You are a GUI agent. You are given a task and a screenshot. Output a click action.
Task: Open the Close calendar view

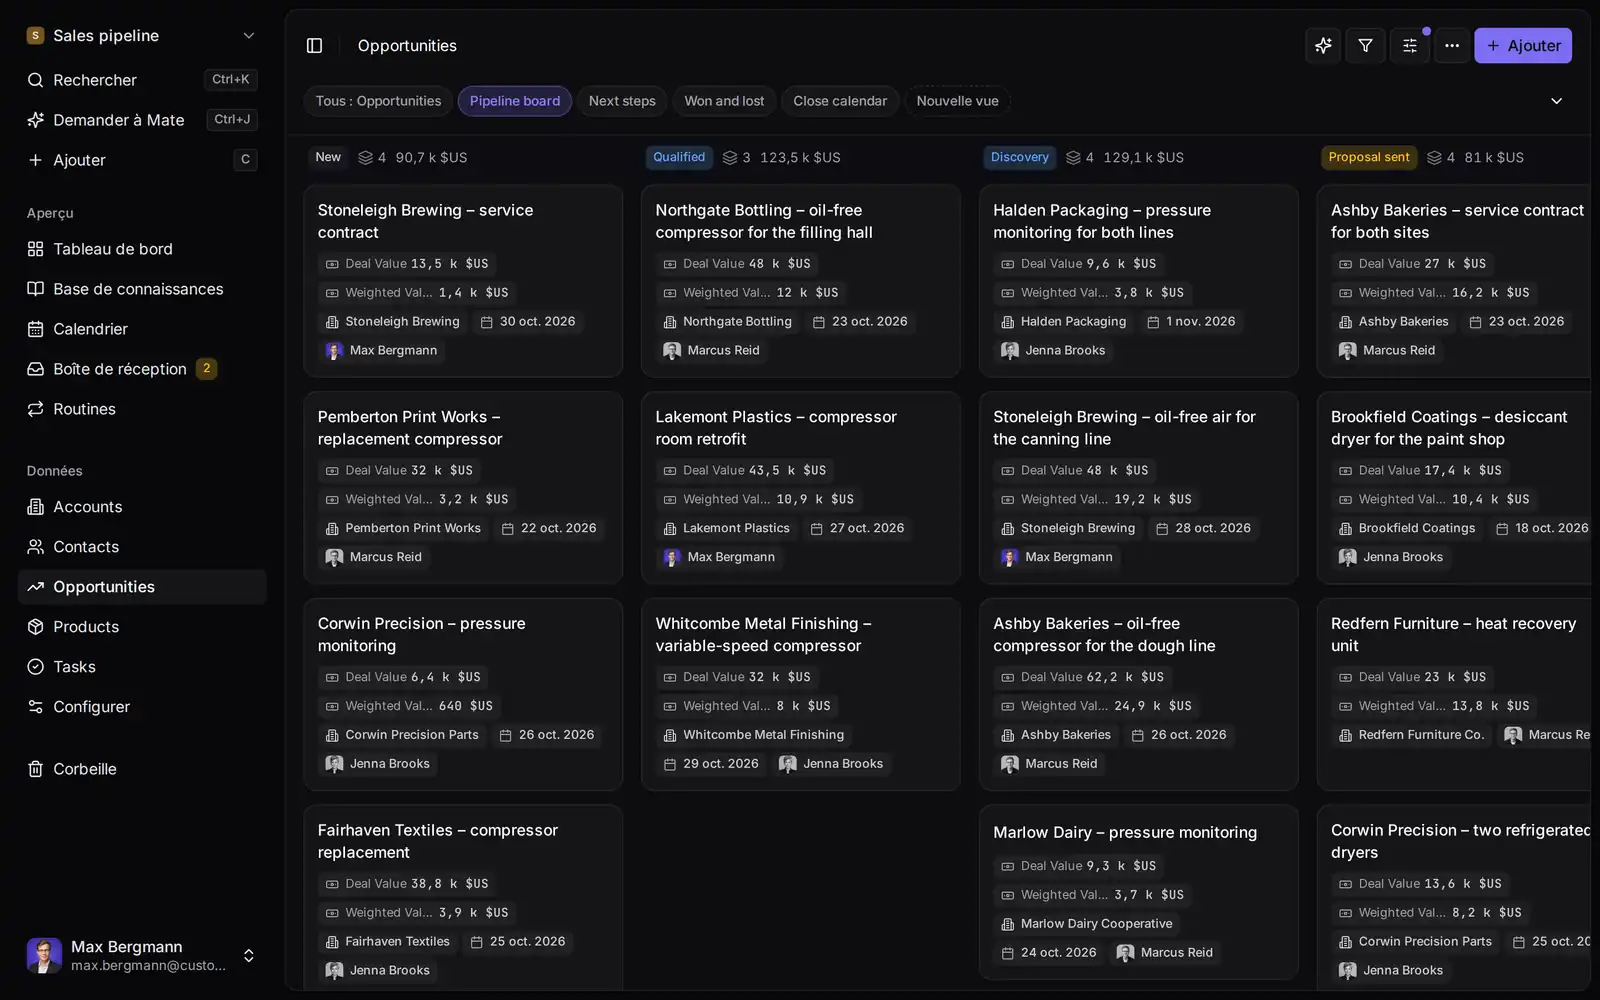click(840, 101)
